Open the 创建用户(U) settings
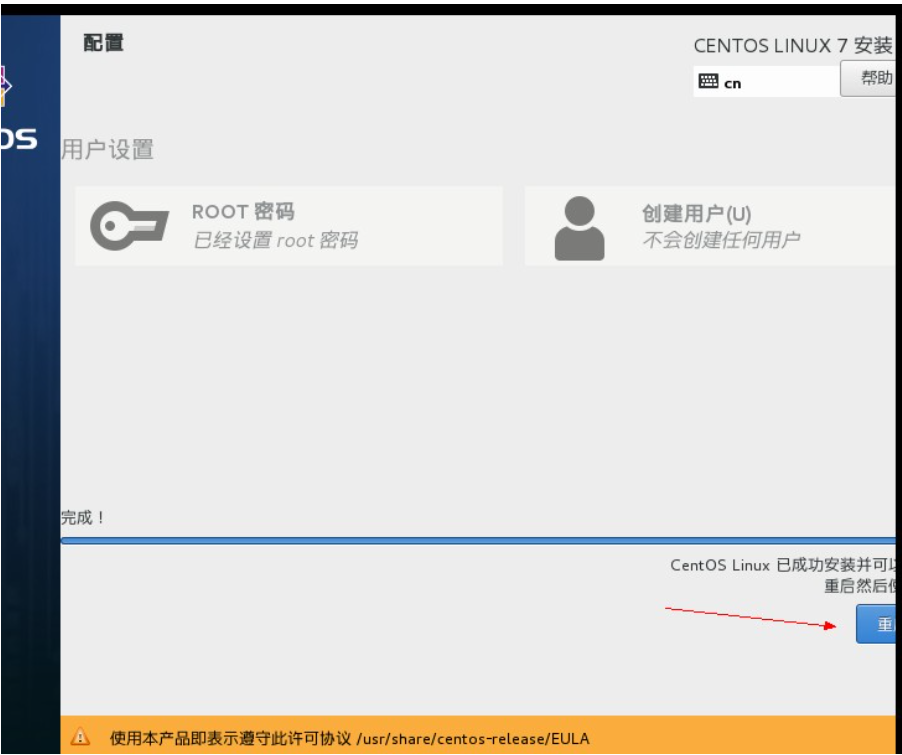This screenshot has height=755, width=902. (710, 226)
